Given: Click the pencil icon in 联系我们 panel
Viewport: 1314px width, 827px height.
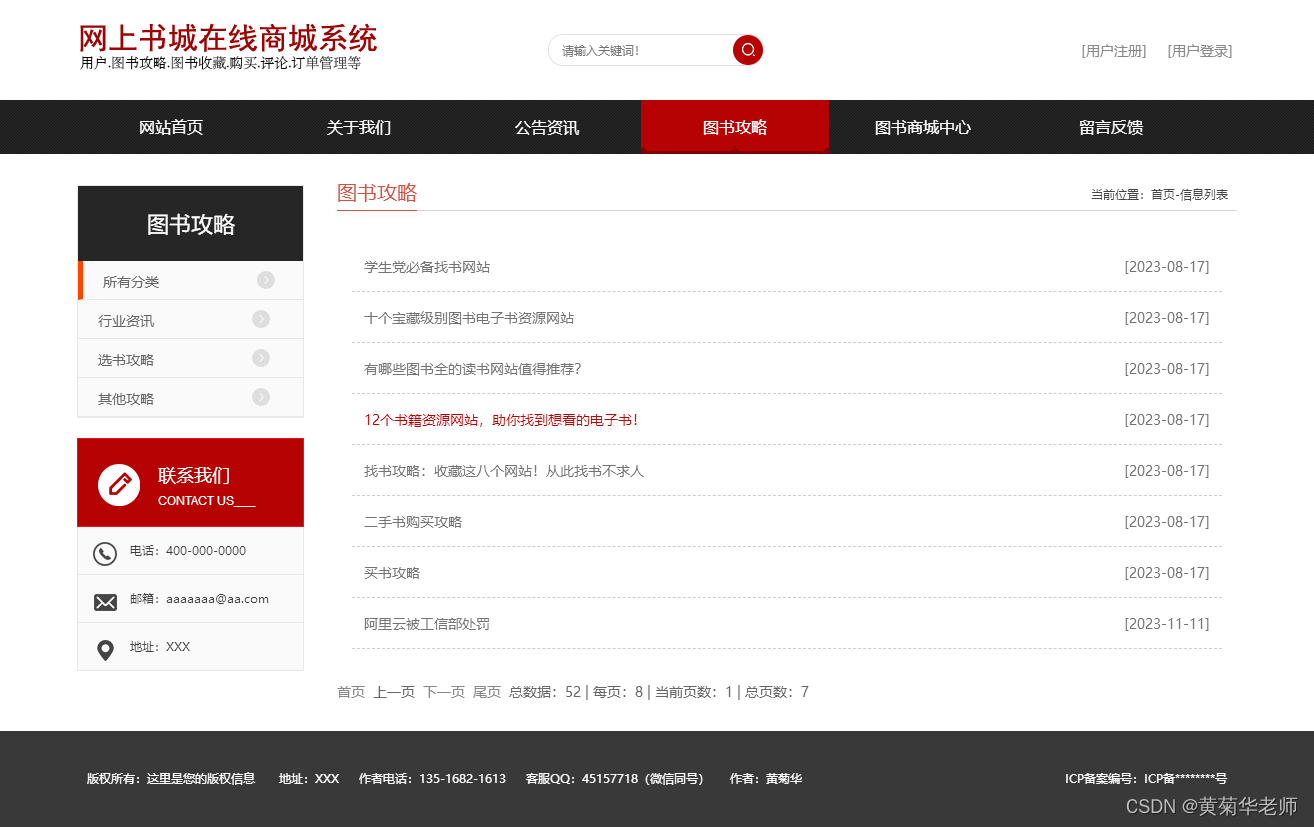Looking at the screenshot, I should (118, 482).
